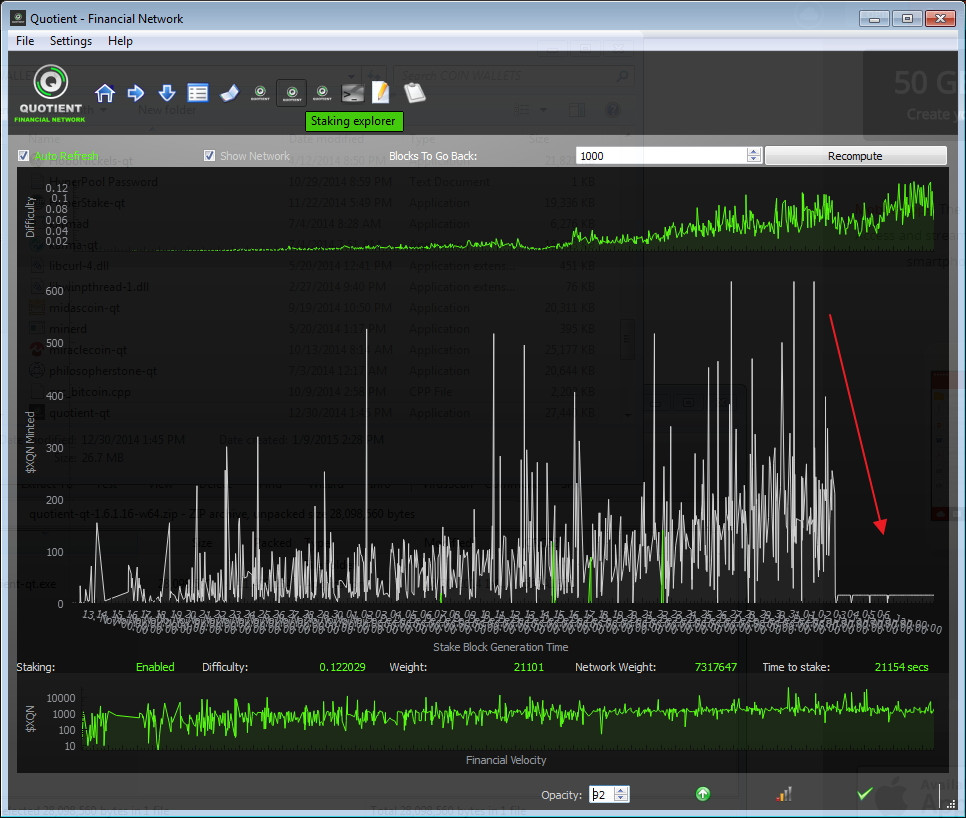Open the address book icon

point(229,93)
